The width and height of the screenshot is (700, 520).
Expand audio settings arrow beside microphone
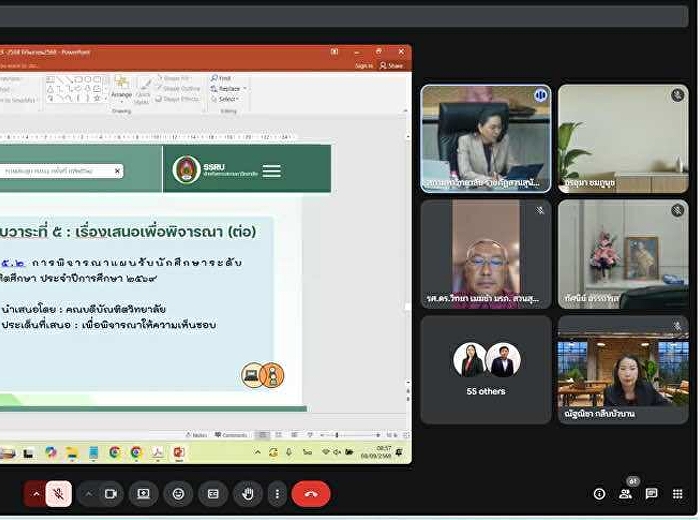click(36, 494)
